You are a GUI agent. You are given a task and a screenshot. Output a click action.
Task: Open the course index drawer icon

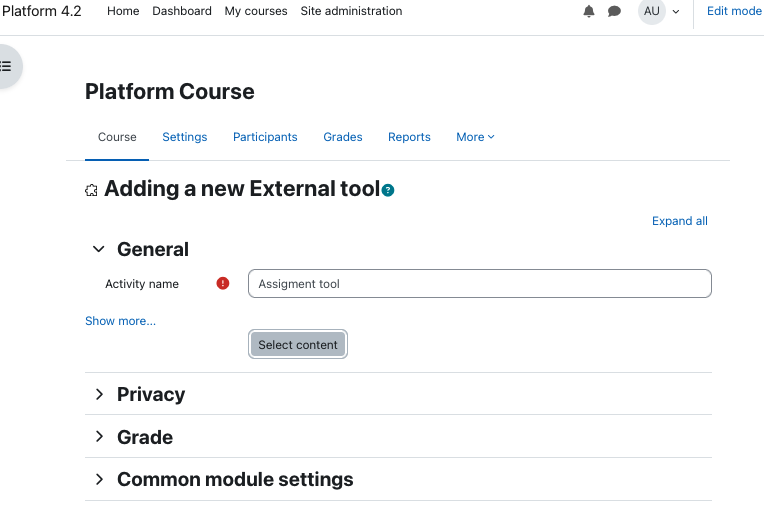click(6, 66)
